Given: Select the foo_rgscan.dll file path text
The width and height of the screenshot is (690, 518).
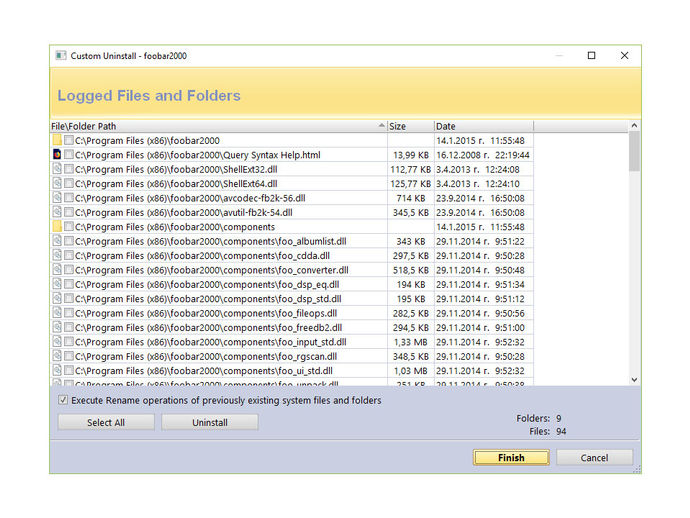Looking at the screenshot, I should click(x=206, y=356).
